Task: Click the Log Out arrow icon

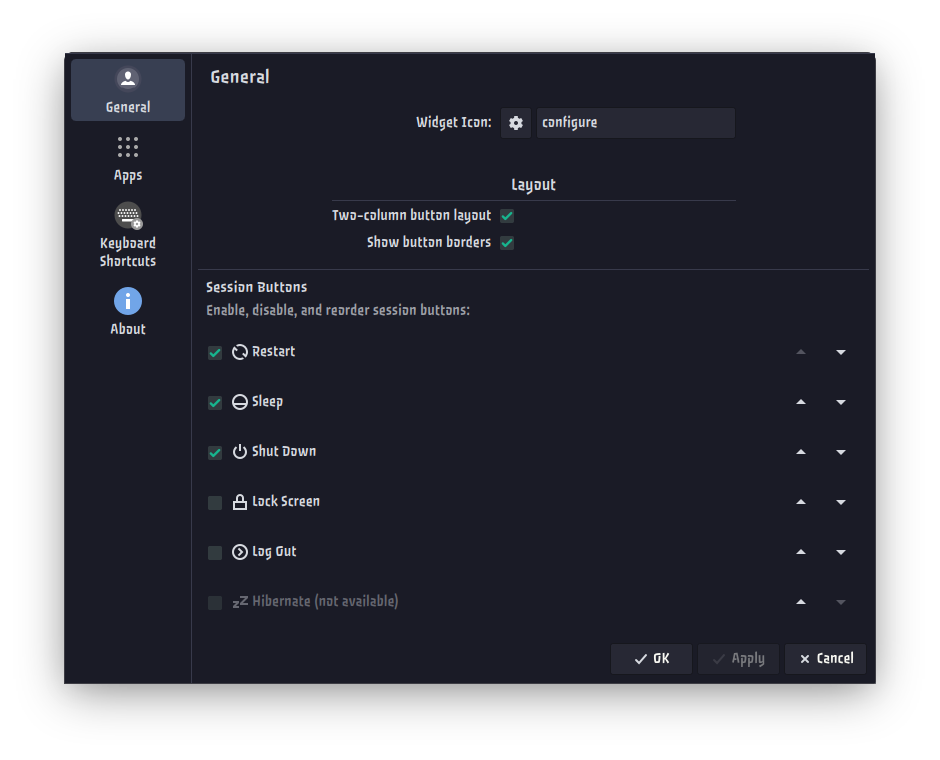Action: coord(240,552)
